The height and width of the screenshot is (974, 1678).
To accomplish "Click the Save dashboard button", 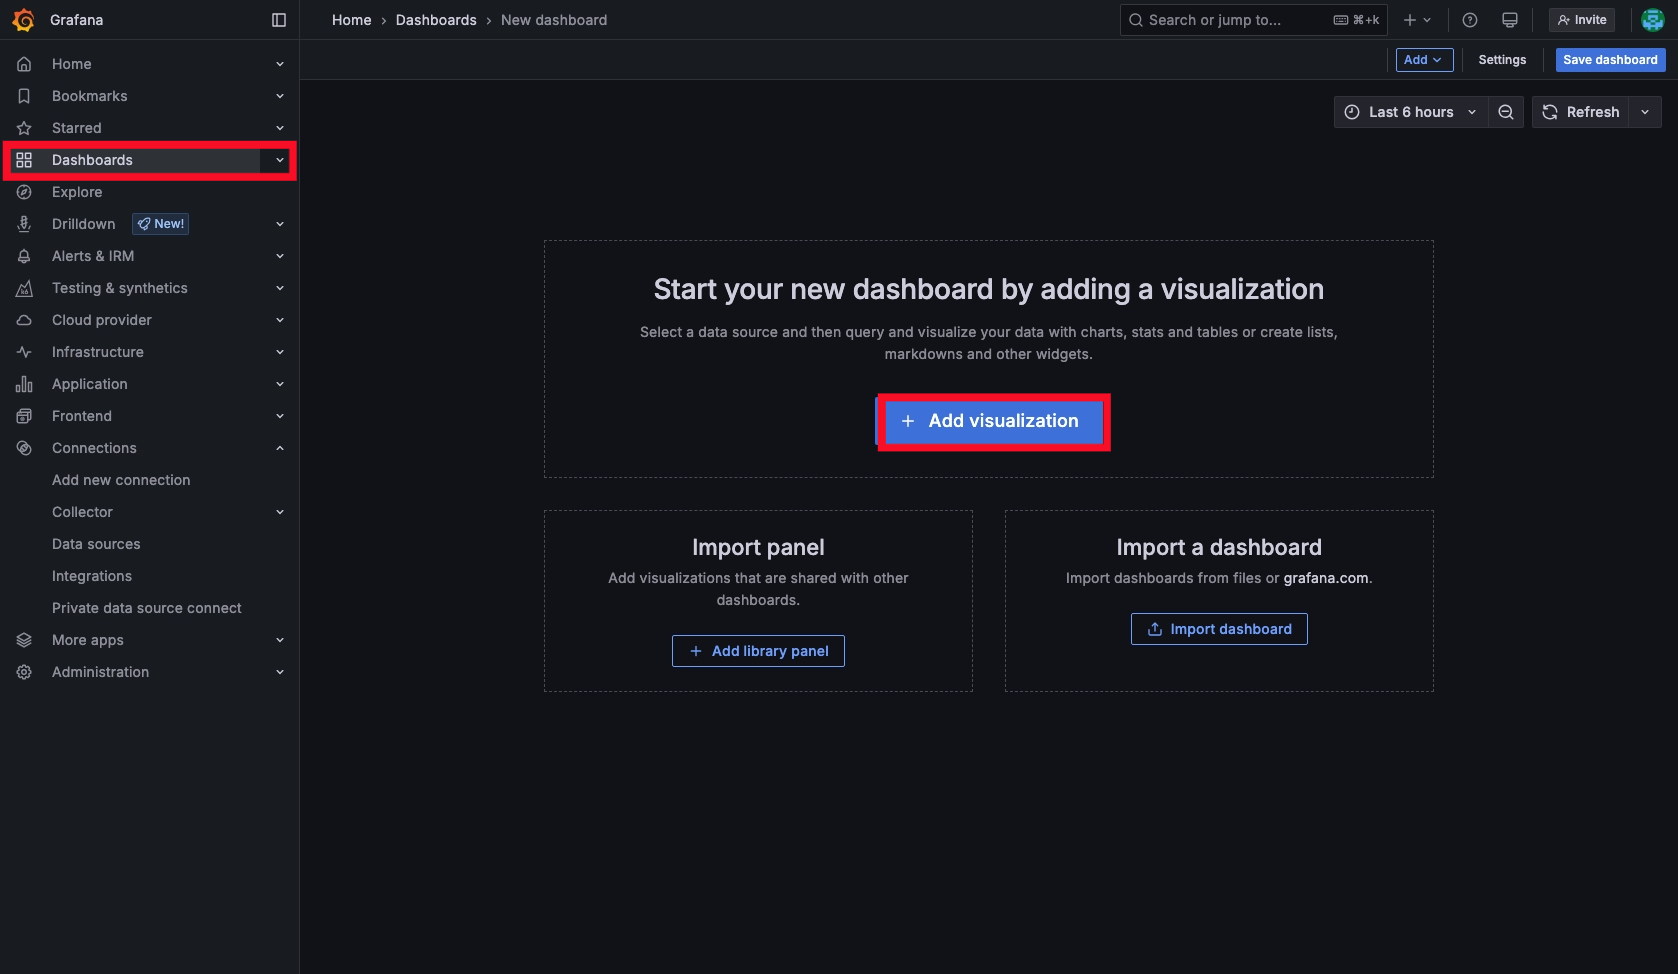I will click(x=1610, y=60).
